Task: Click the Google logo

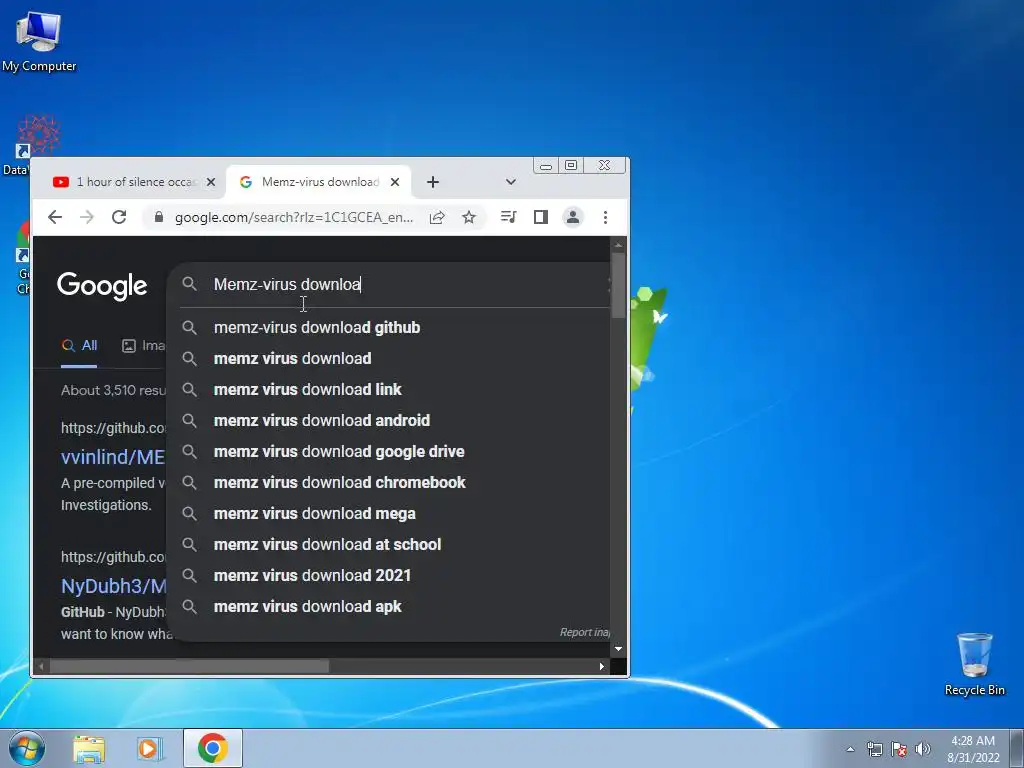Action: pyautogui.click(x=102, y=286)
